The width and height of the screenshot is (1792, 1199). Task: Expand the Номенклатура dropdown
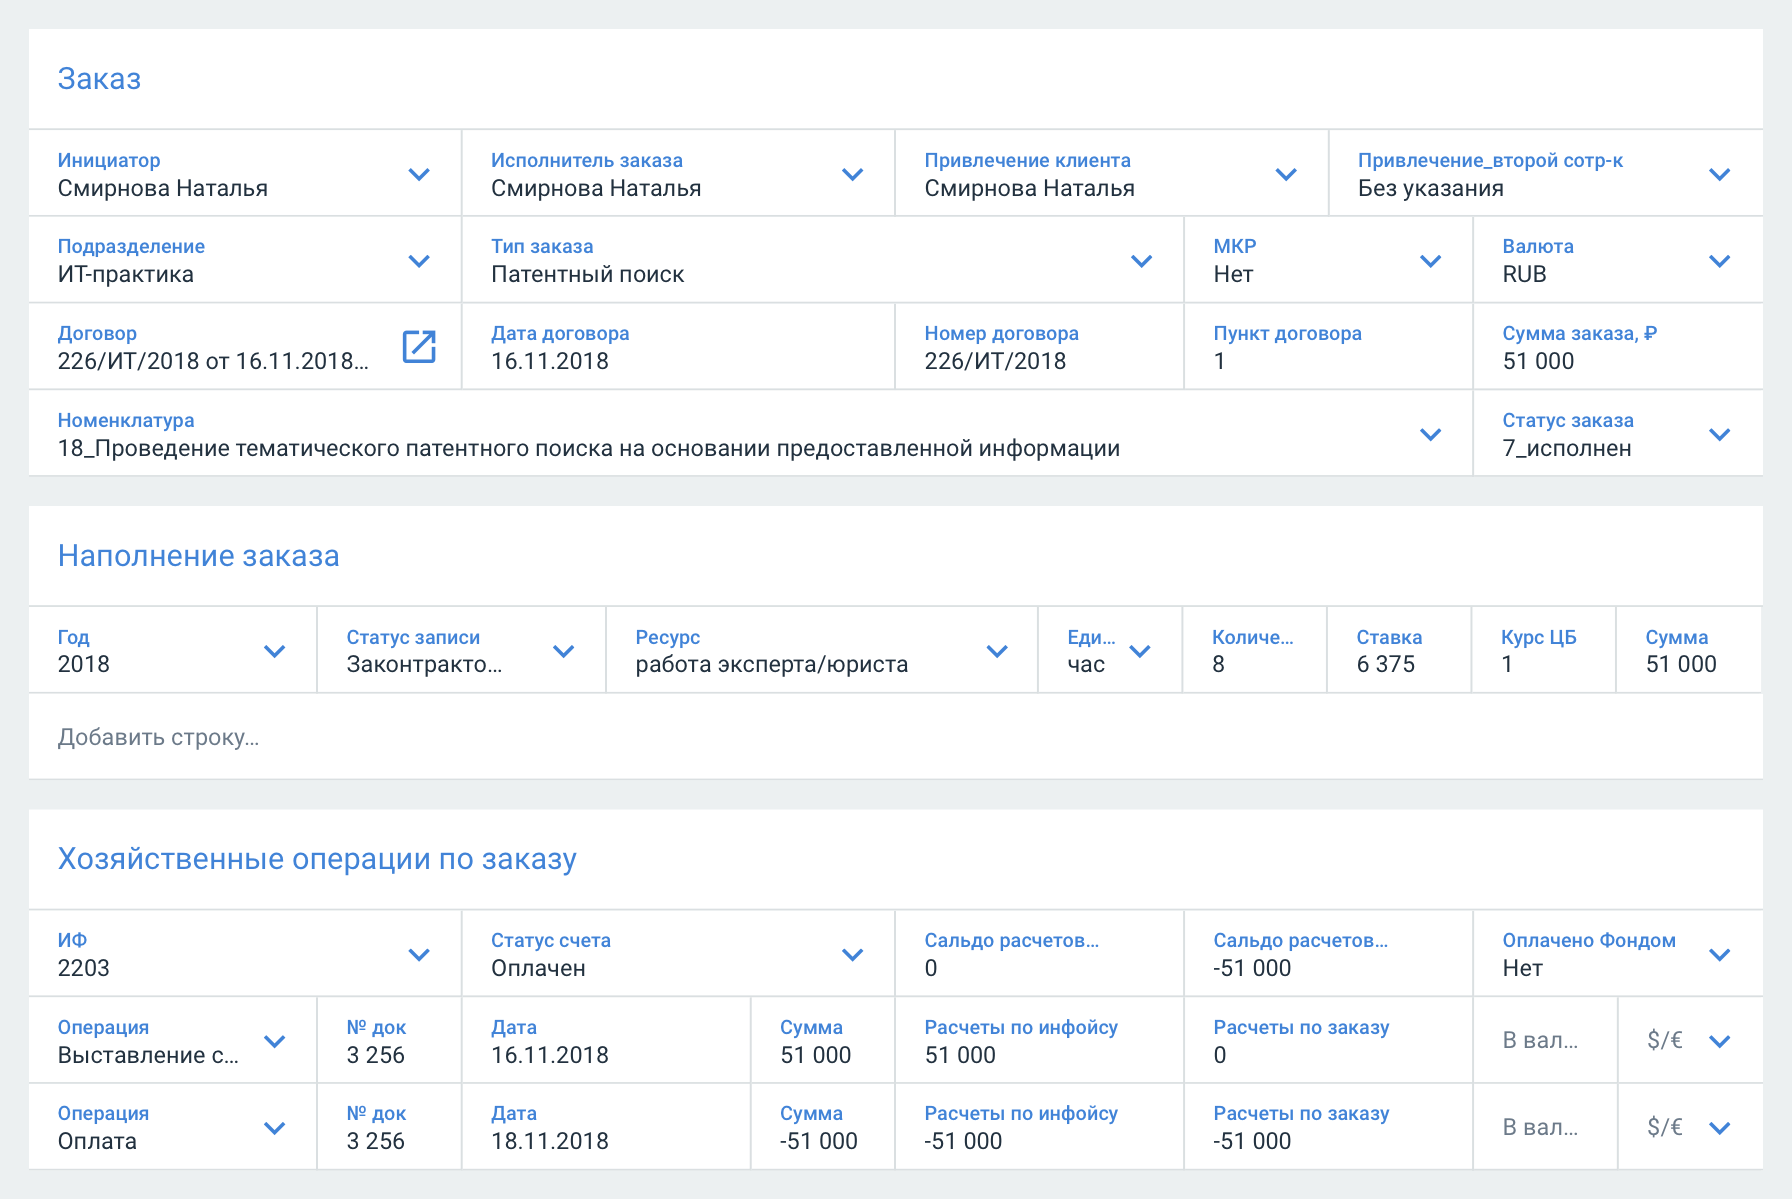click(x=1430, y=434)
